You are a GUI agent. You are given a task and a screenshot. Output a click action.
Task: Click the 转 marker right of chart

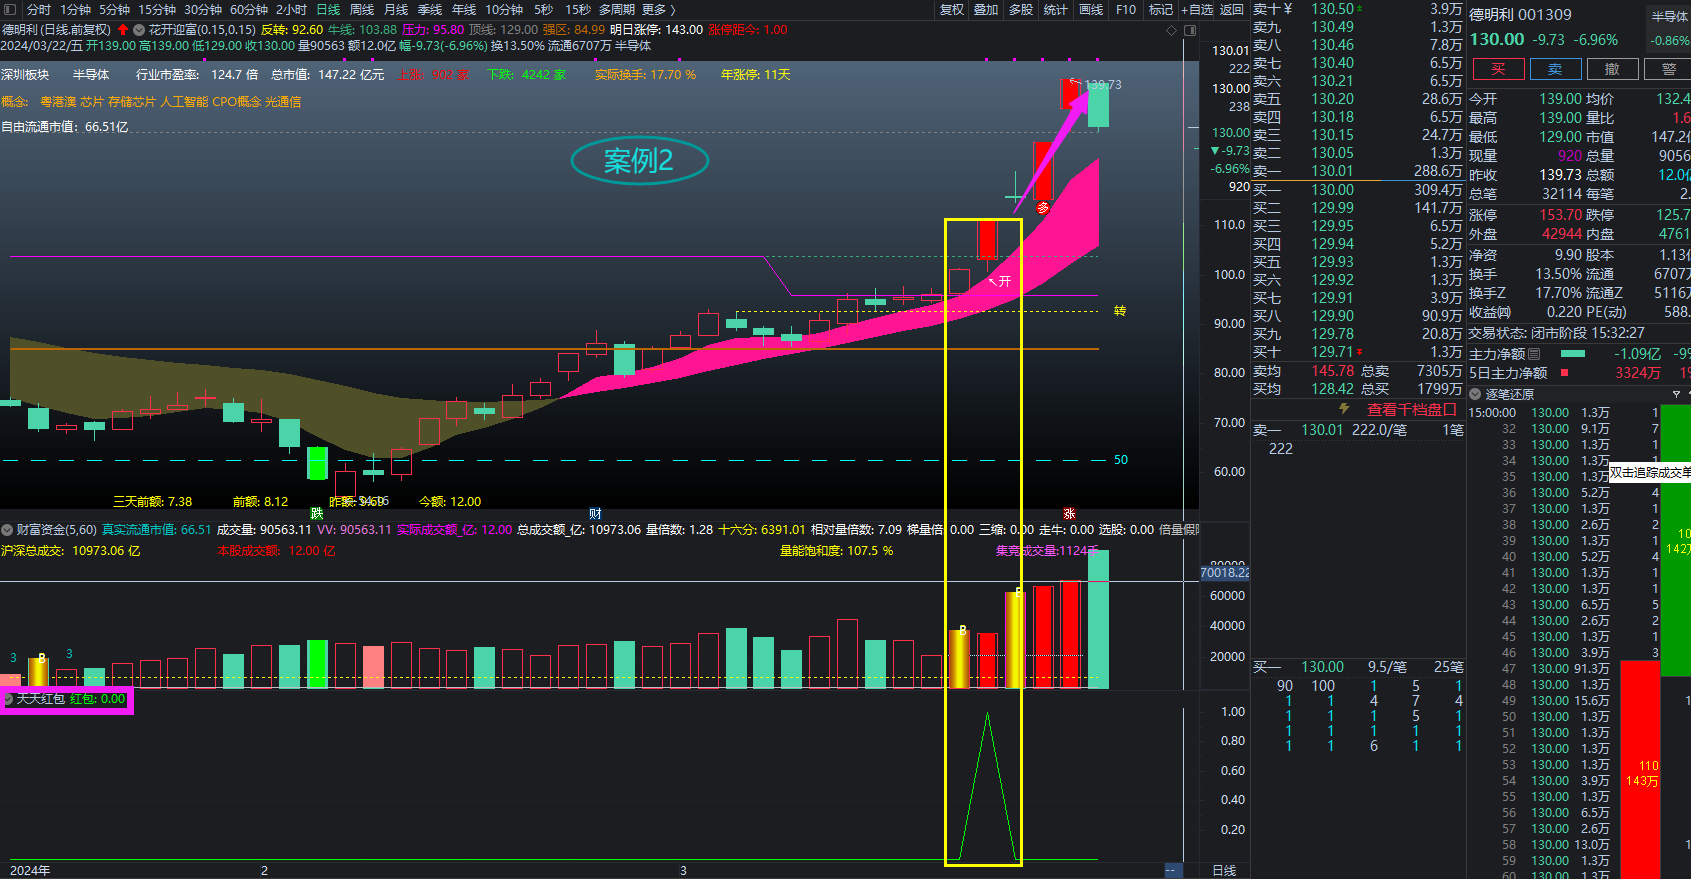pos(1120,311)
